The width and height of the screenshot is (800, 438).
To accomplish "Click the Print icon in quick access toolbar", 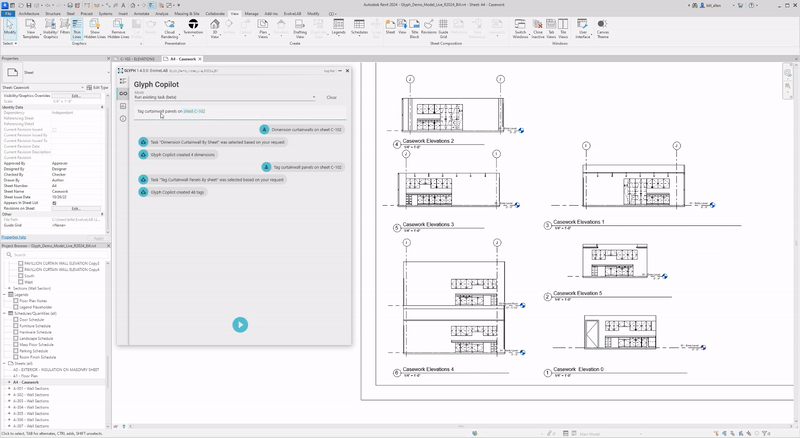I will pos(70,5).
